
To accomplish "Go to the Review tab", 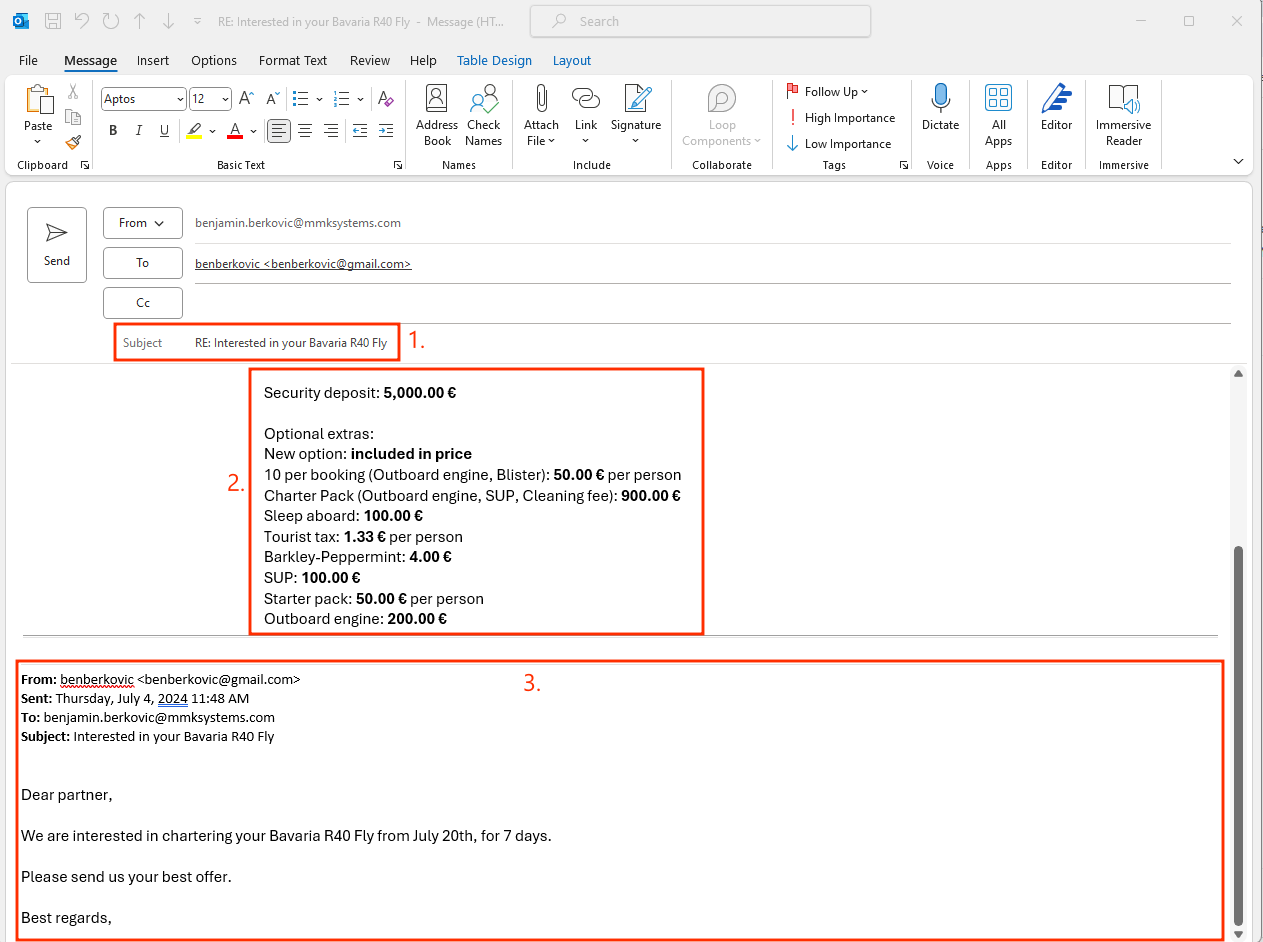I will tap(370, 61).
